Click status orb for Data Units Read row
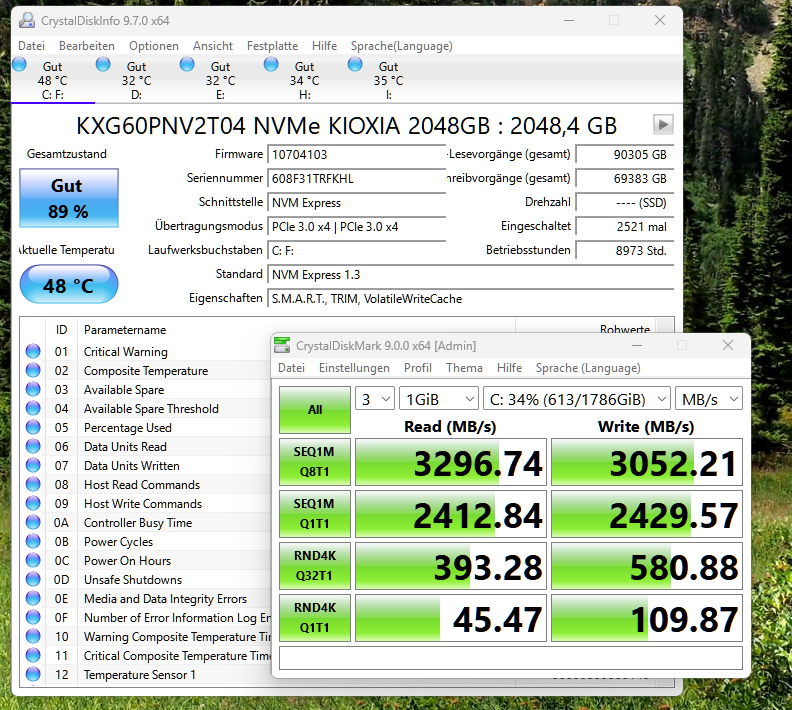 33,446
